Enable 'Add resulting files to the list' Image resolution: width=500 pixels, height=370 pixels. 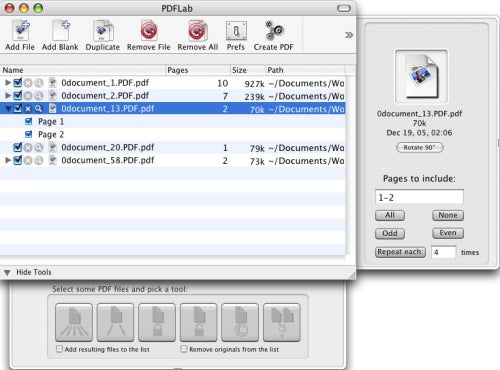click(x=59, y=349)
